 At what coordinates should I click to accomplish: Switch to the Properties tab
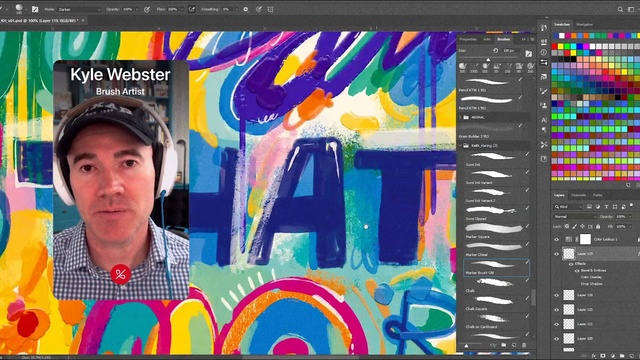468,40
